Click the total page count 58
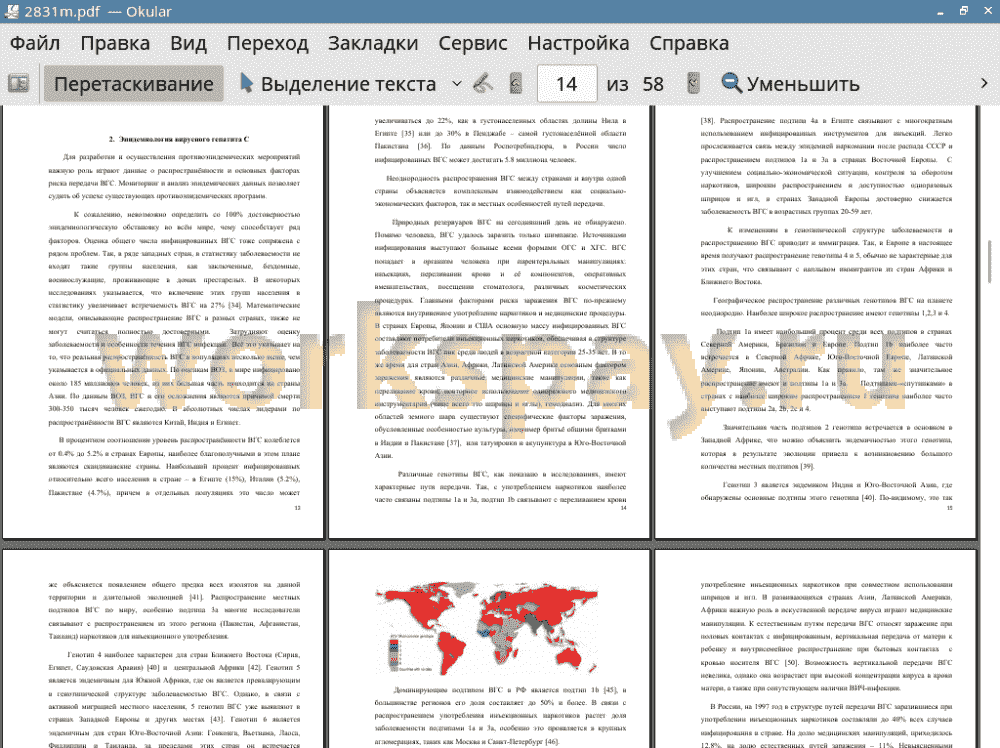 coord(653,84)
